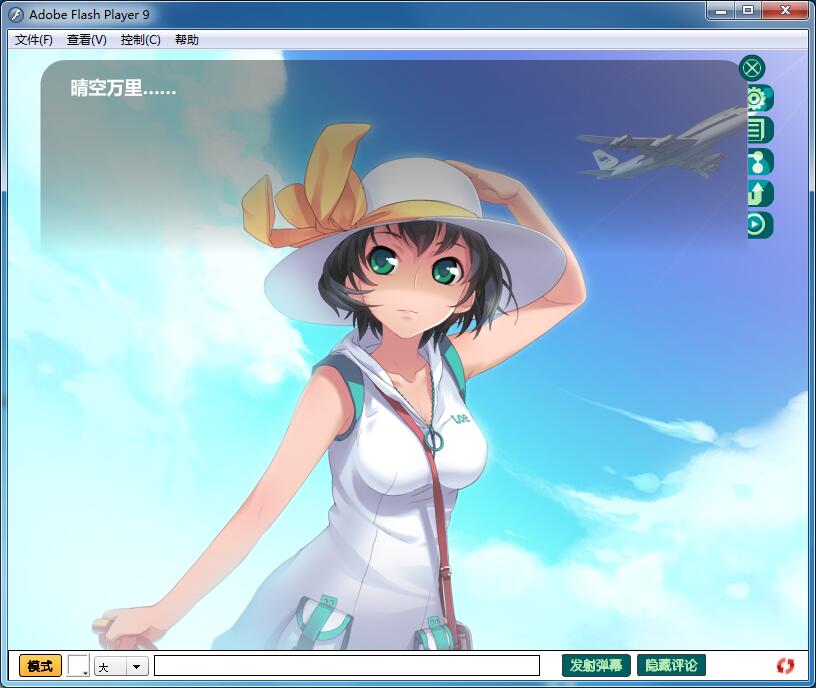Click the upload arrow icon in sidebar
Image resolution: width=816 pixels, height=688 pixels.
[x=760, y=193]
